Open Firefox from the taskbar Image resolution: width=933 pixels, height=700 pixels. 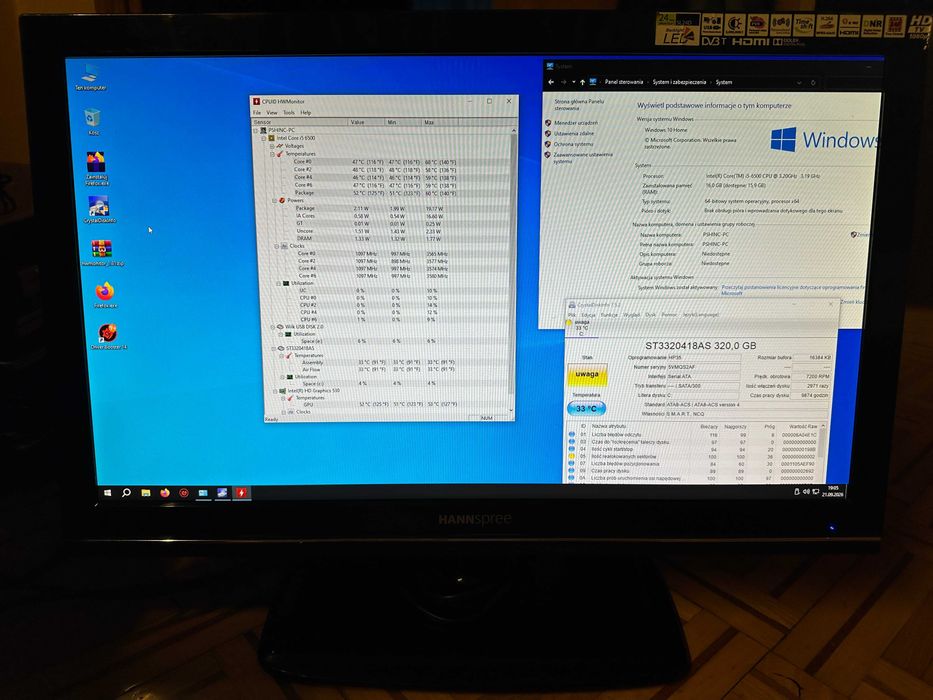[x=165, y=493]
